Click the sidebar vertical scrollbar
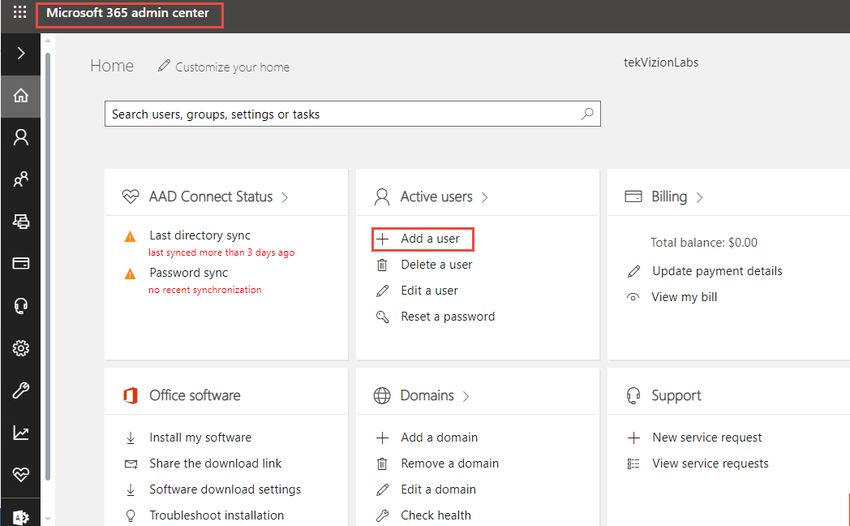850x526 pixels. (x=47, y=266)
